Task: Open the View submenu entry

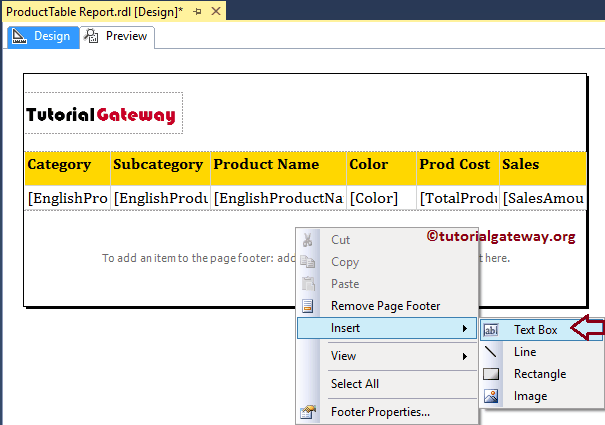Action: coord(387,356)
